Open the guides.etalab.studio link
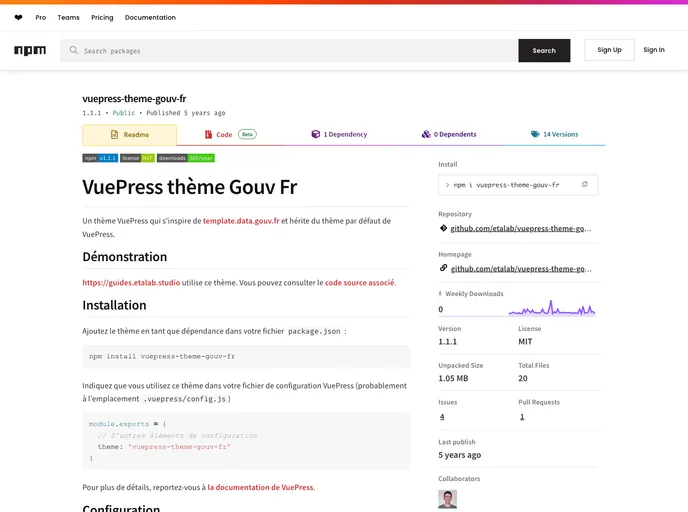 click(x=131, y=283)
